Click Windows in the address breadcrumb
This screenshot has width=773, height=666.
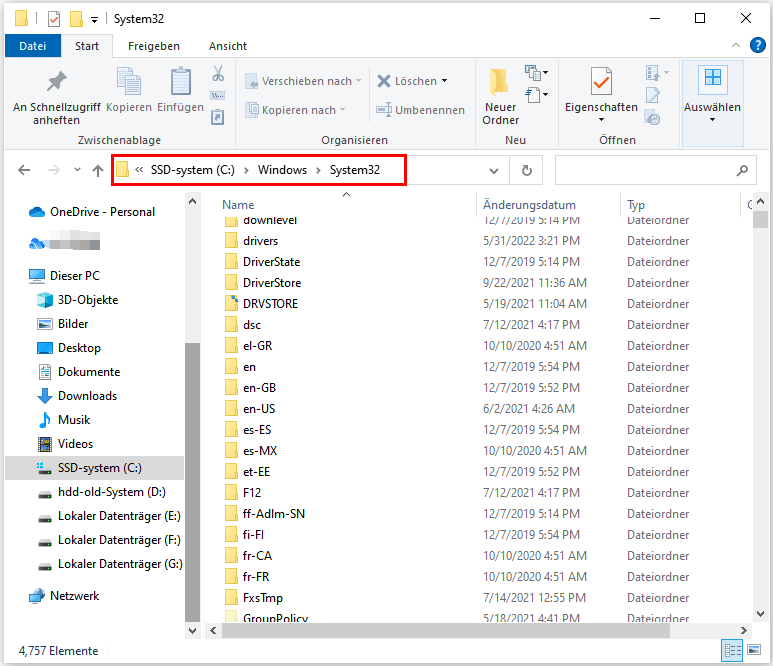(282, 170)
